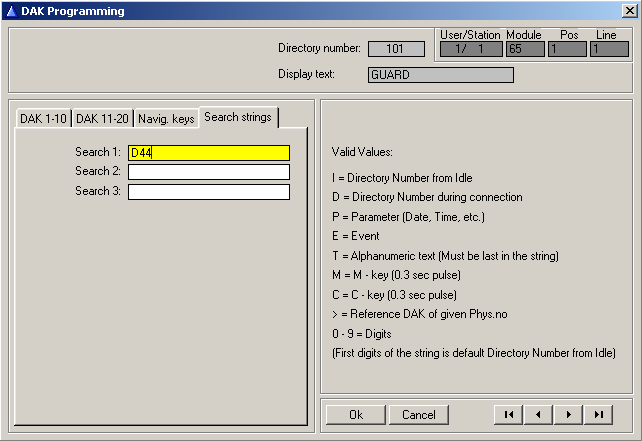The height and width of the screenshot is (441, 642).
Task: Select the Navig. keys tab
Action: tap(166, 119)
